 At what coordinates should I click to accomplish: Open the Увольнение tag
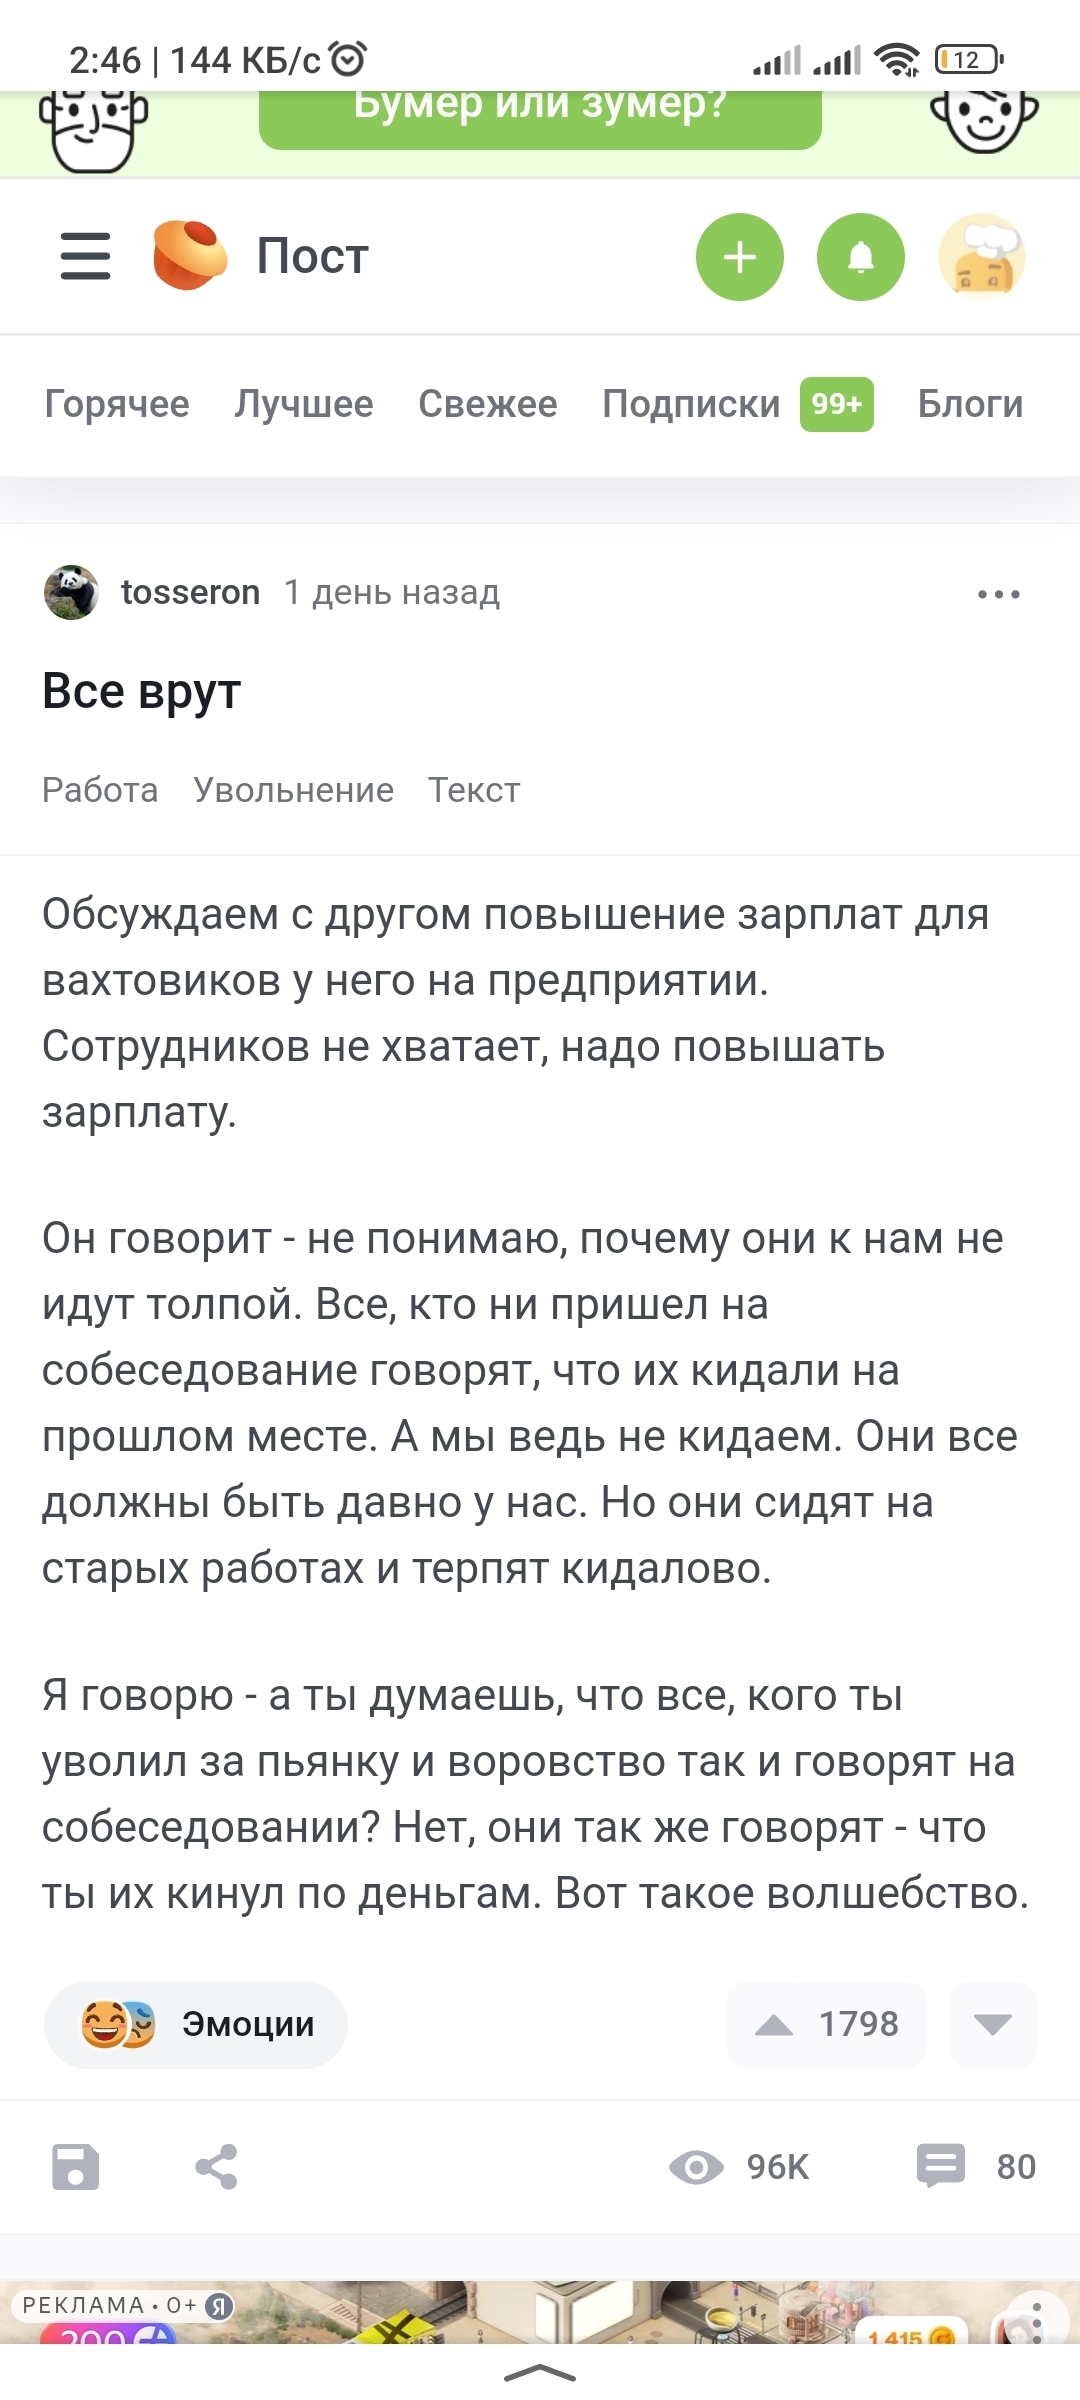(293, 790)
